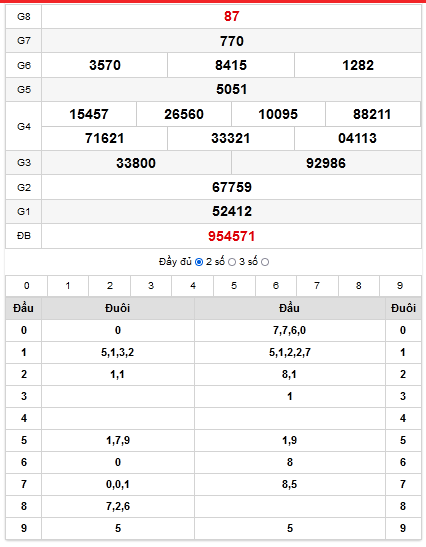Click the G6 row label

click(x=24, y=65)
